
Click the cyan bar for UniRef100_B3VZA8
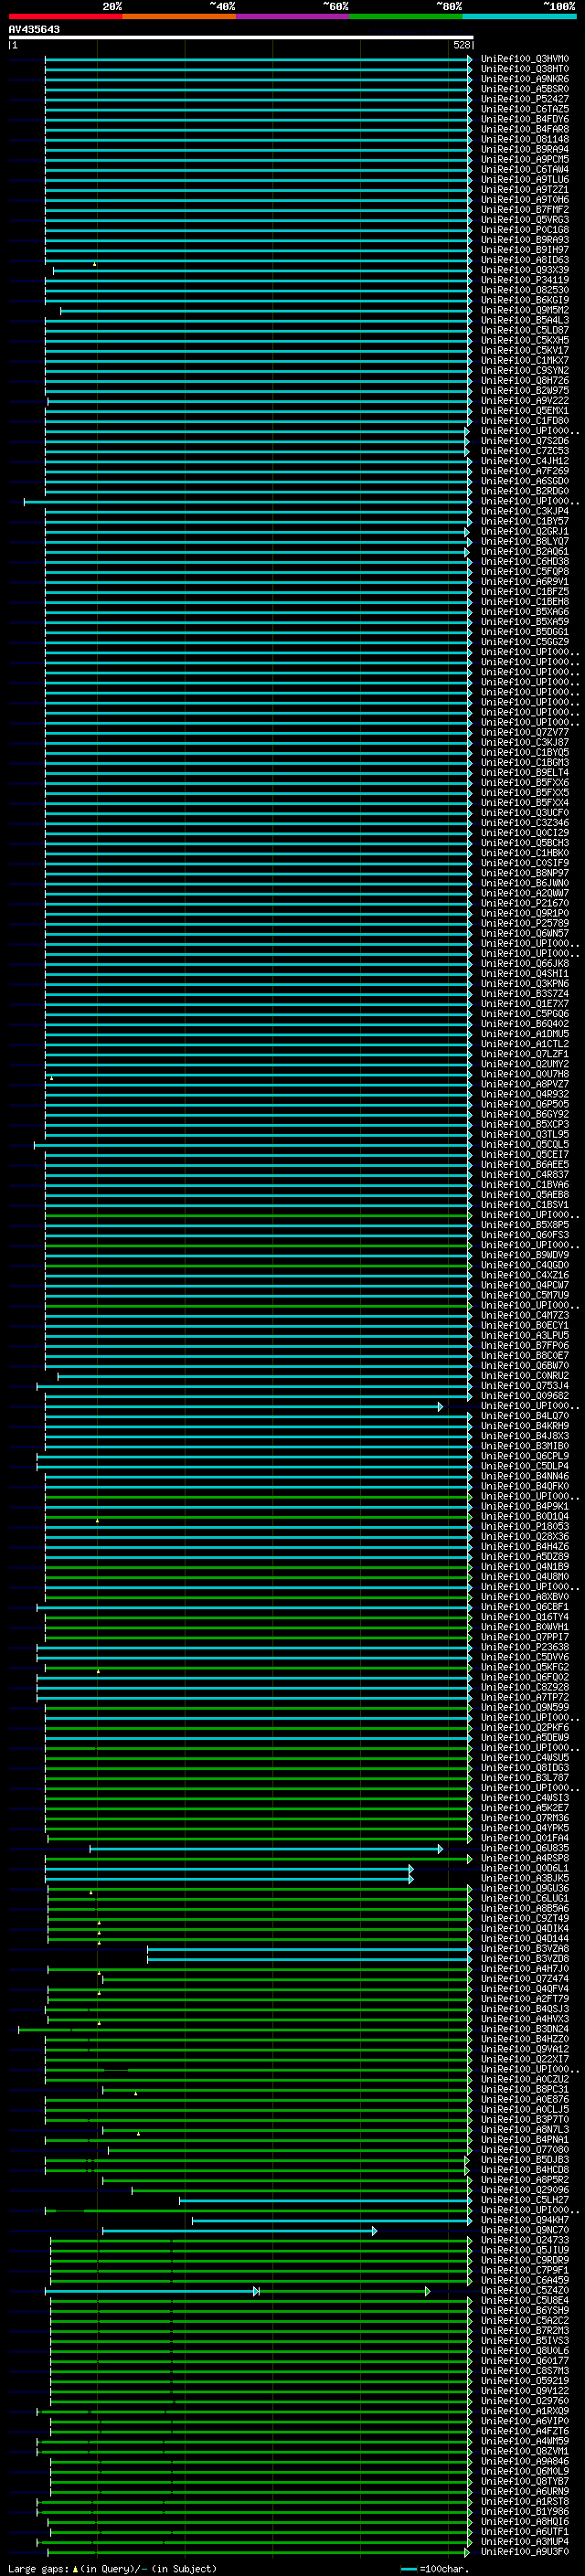point(309,1948)
